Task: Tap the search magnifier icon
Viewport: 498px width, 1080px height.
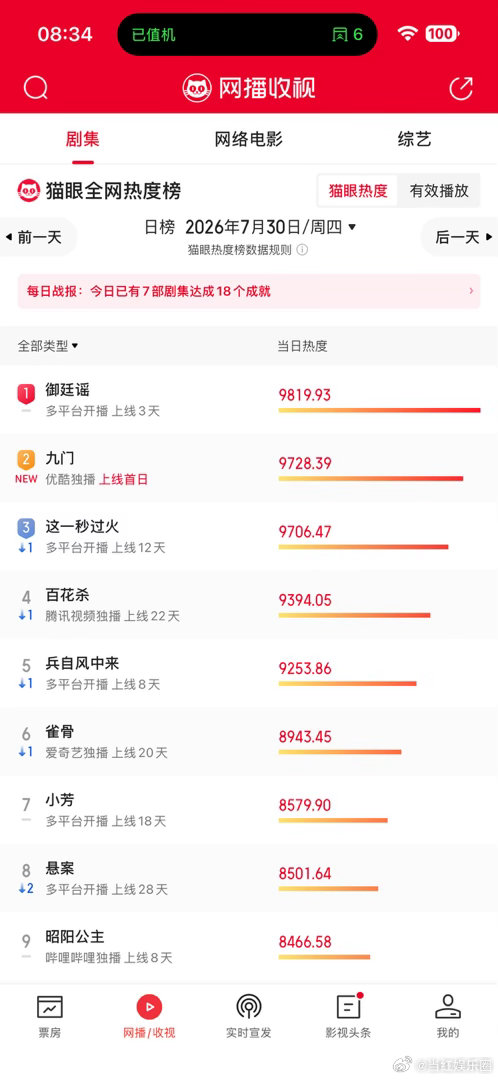Action: pyautogui.click(x=35, y=88)
